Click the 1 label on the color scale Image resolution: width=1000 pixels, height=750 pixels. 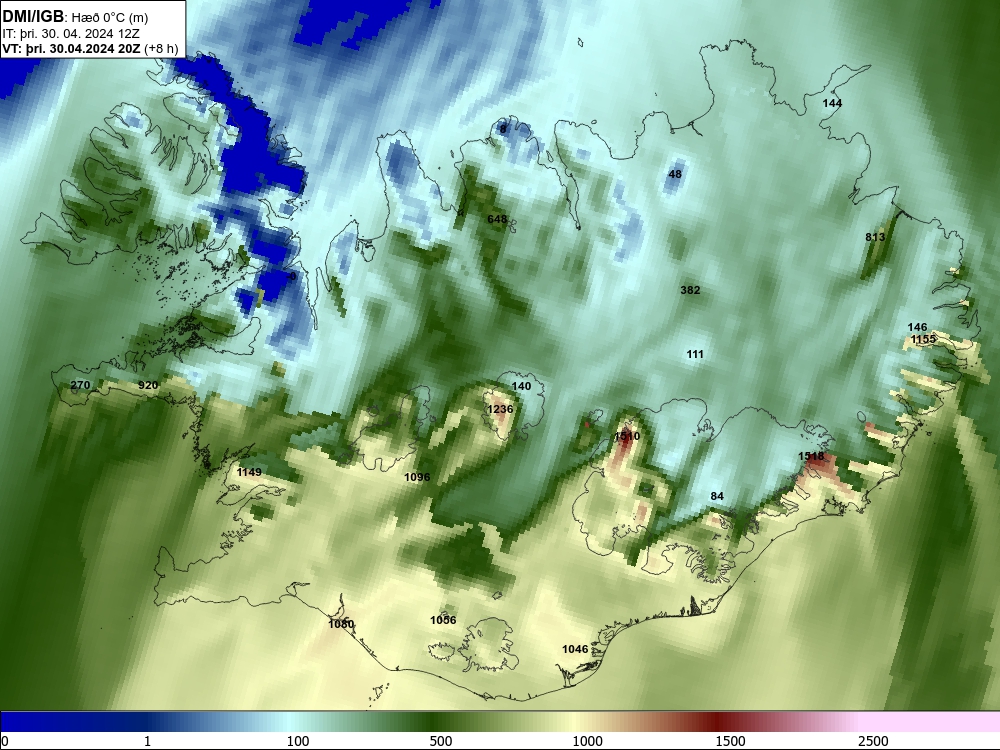[147, 741]
